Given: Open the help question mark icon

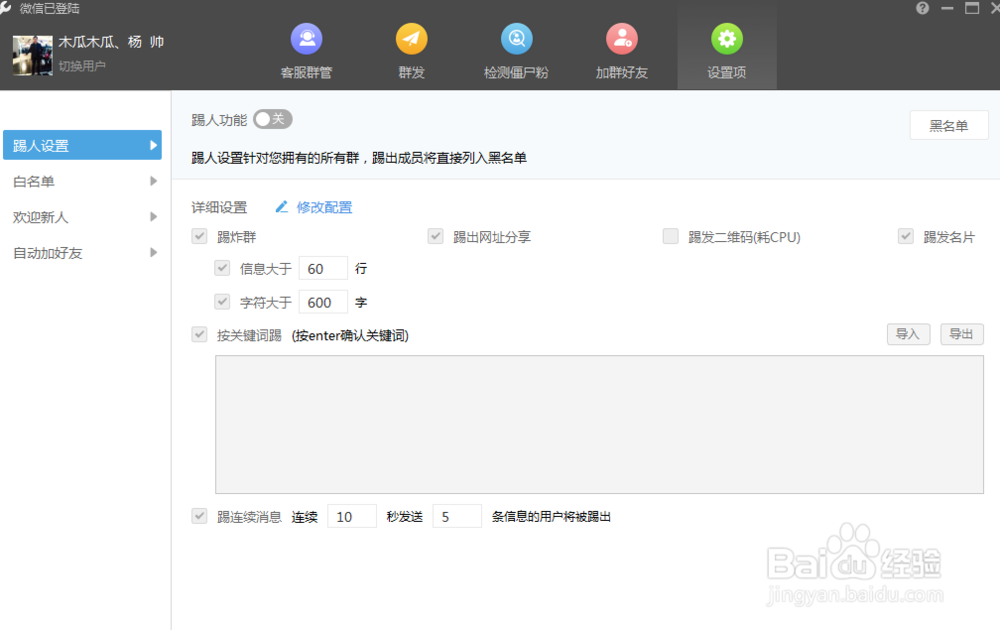Looking at the screenshot, I should click(x=921, y=8).
